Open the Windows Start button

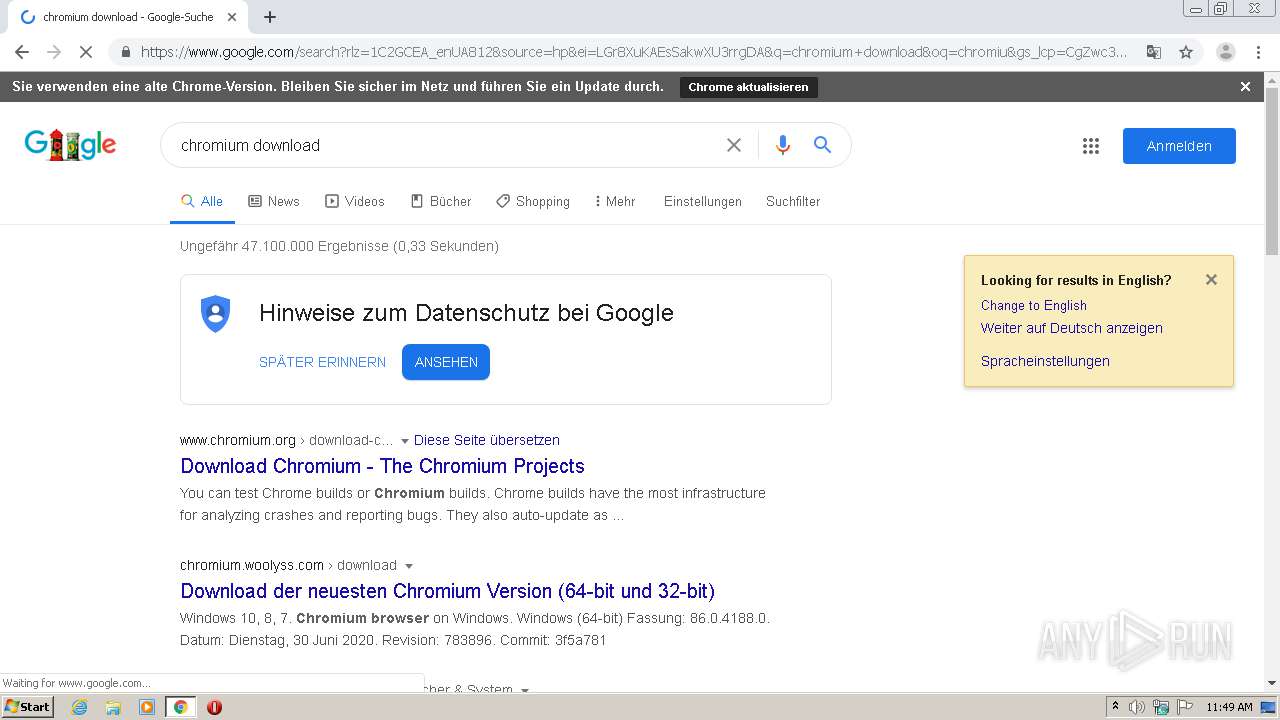point(27,706)
